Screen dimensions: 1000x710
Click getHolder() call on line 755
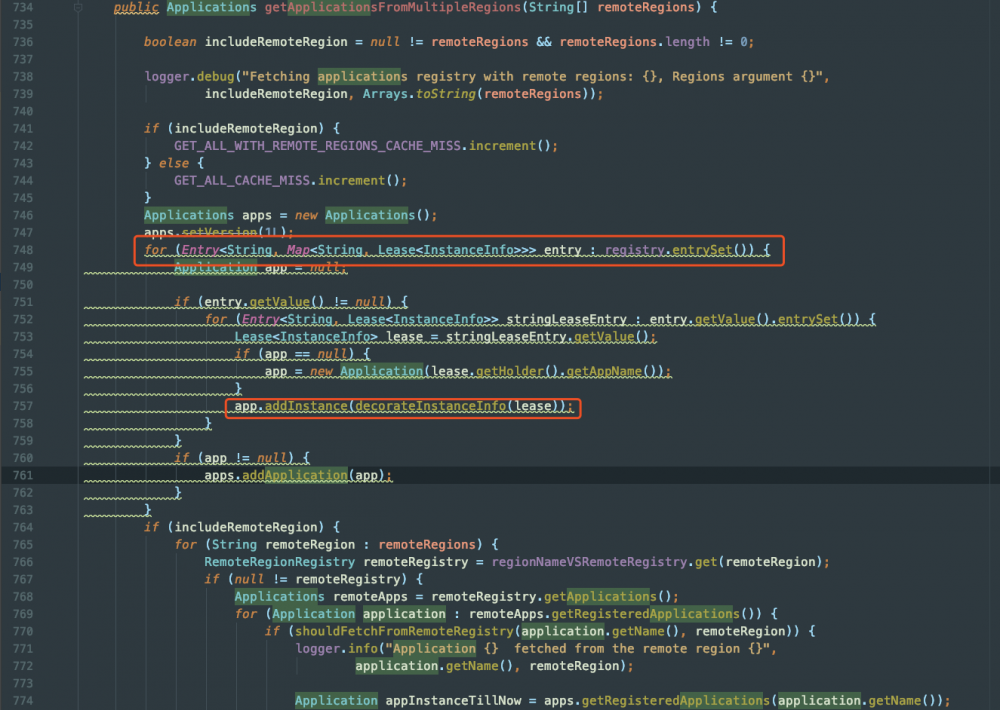(x=517, y=371)
